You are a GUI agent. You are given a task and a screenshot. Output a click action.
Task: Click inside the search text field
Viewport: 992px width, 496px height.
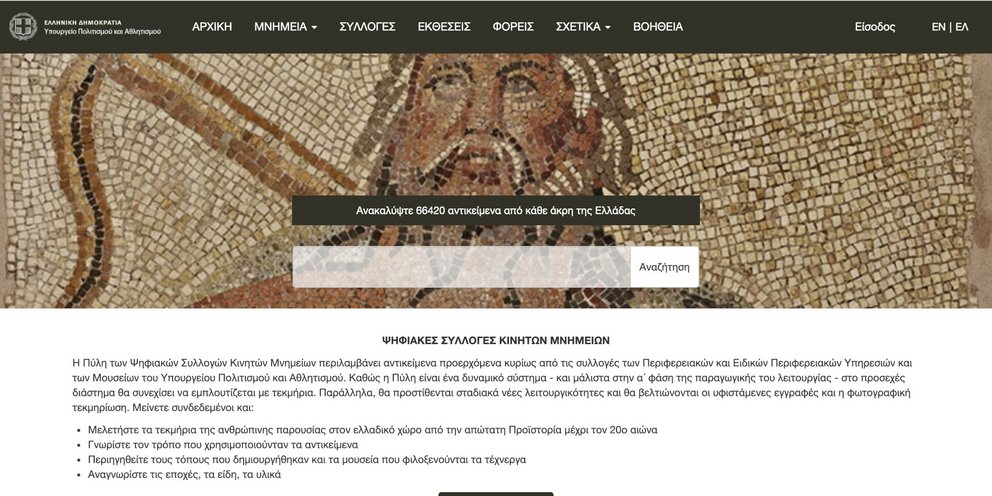461,267
